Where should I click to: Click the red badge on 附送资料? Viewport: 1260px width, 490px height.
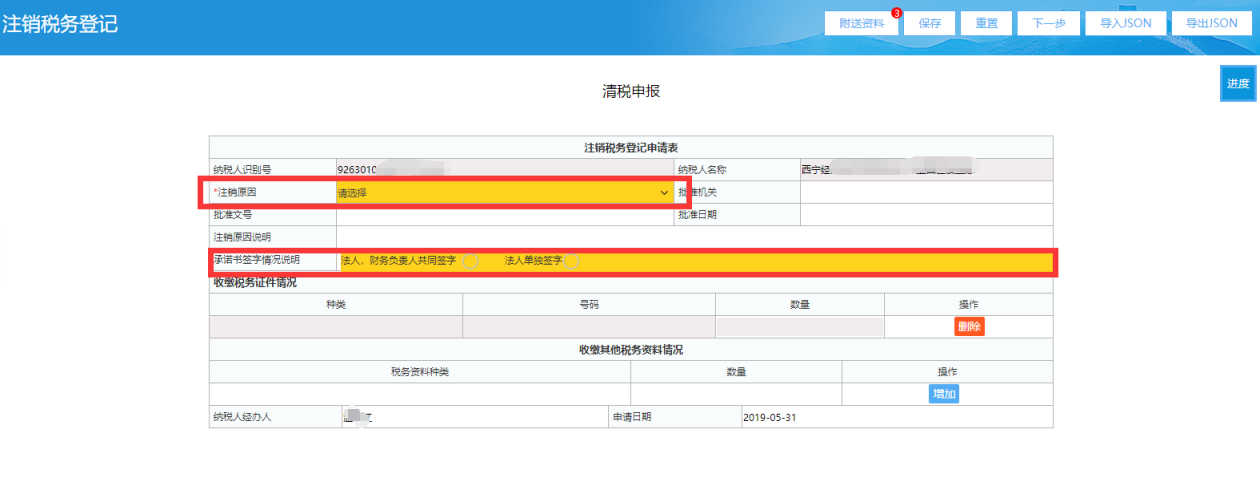tap(896, 13)
